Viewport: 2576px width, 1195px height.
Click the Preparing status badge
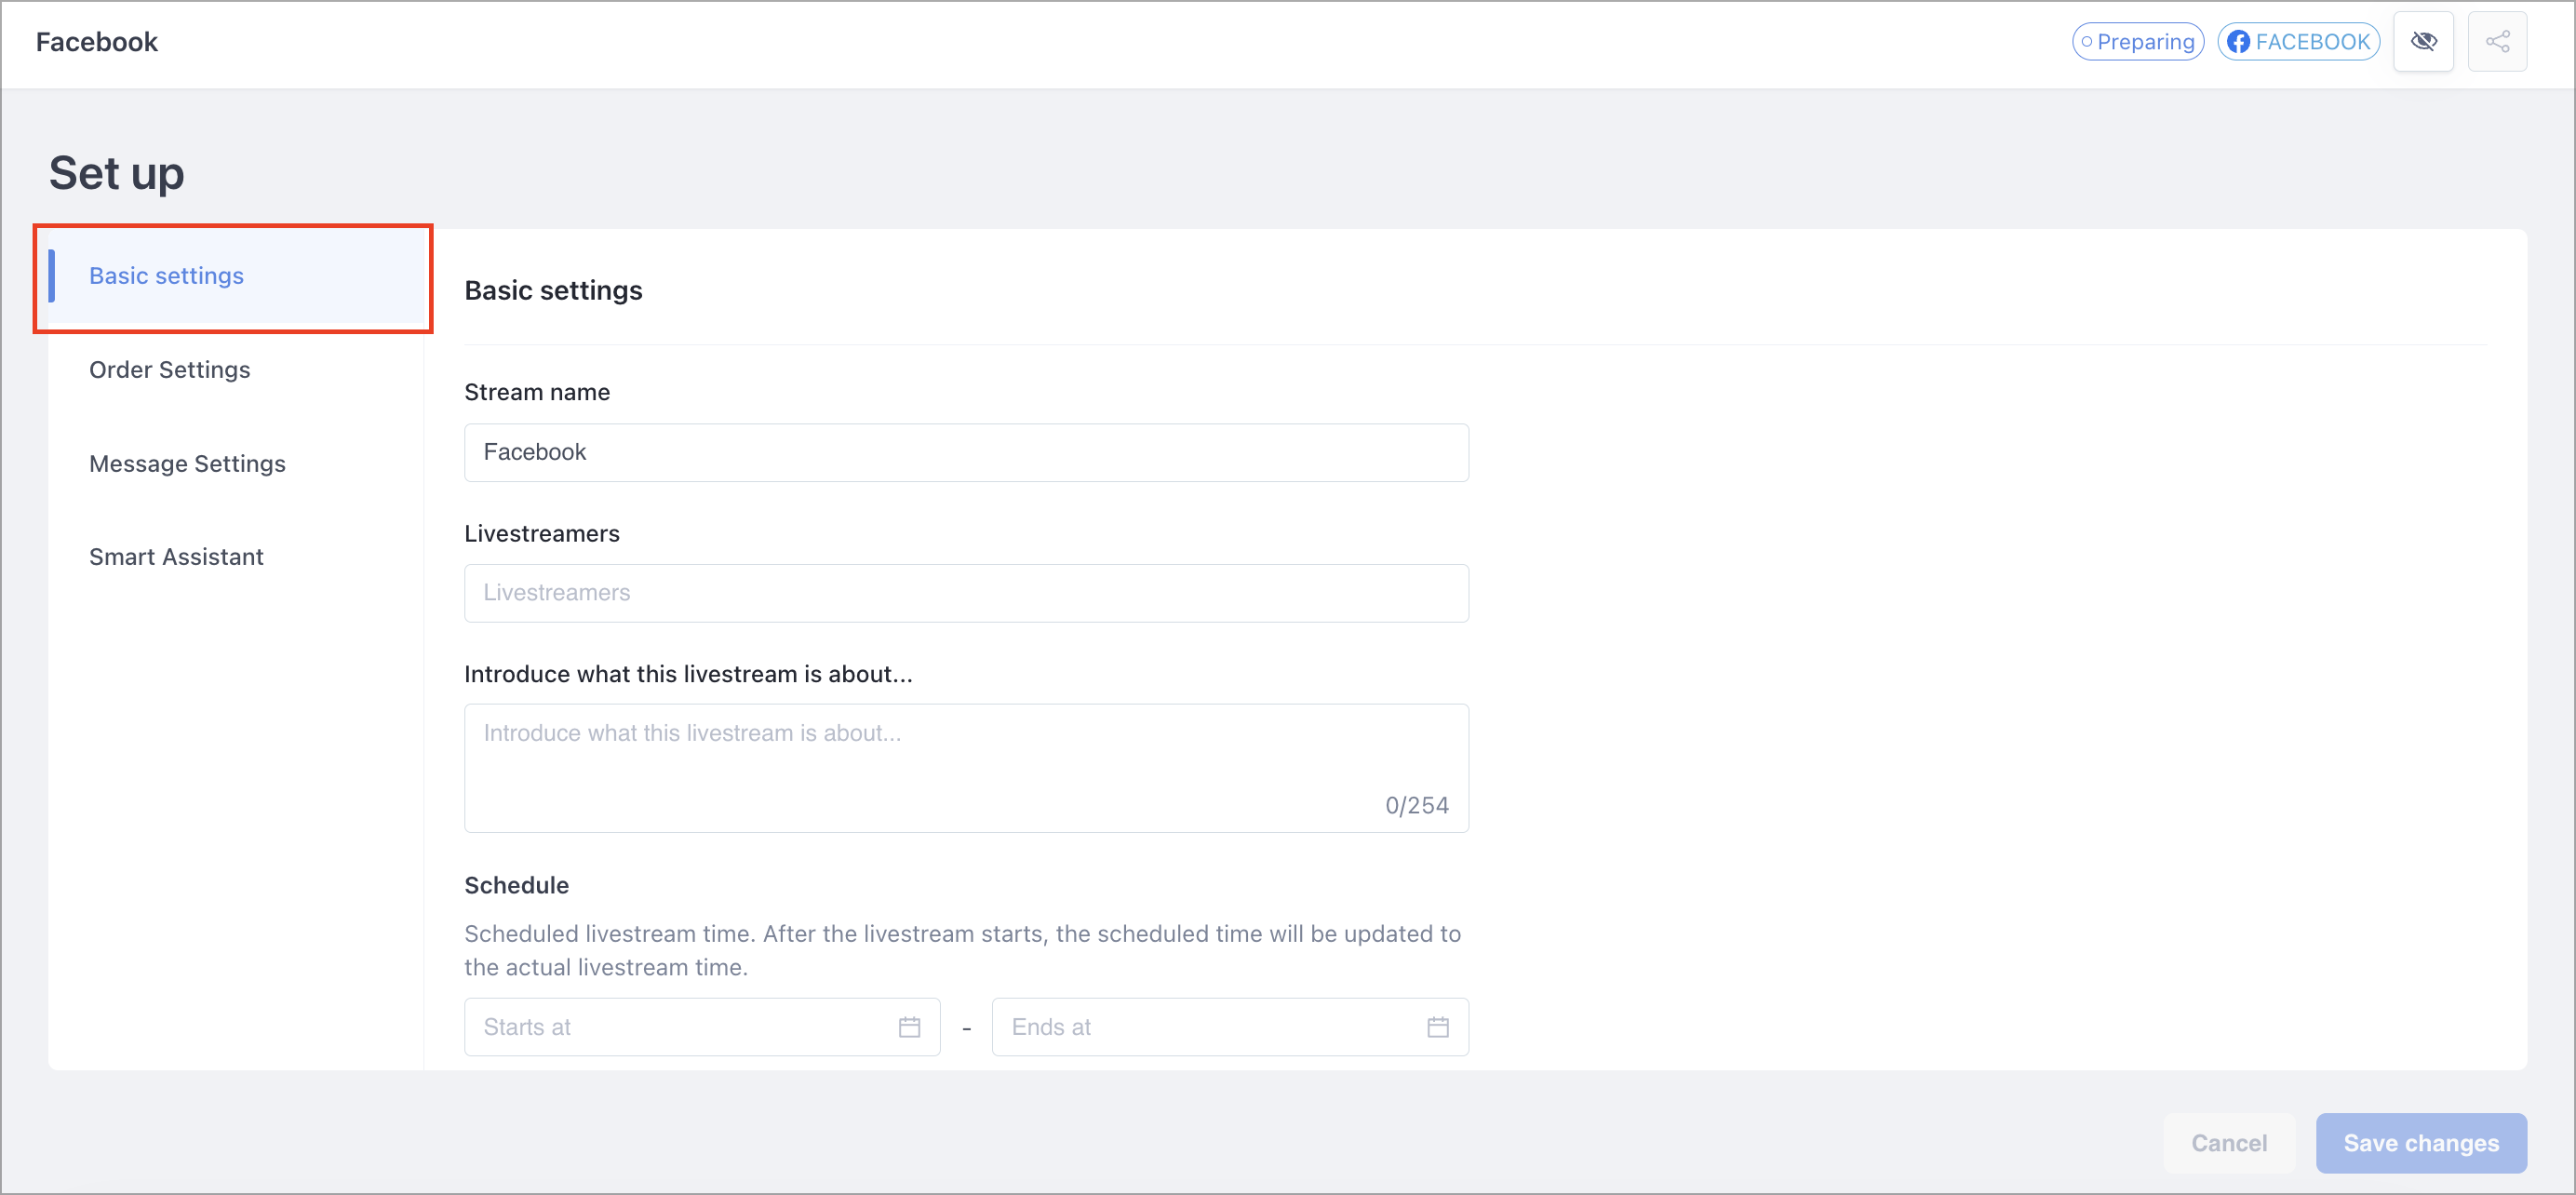click(2137, 42)
